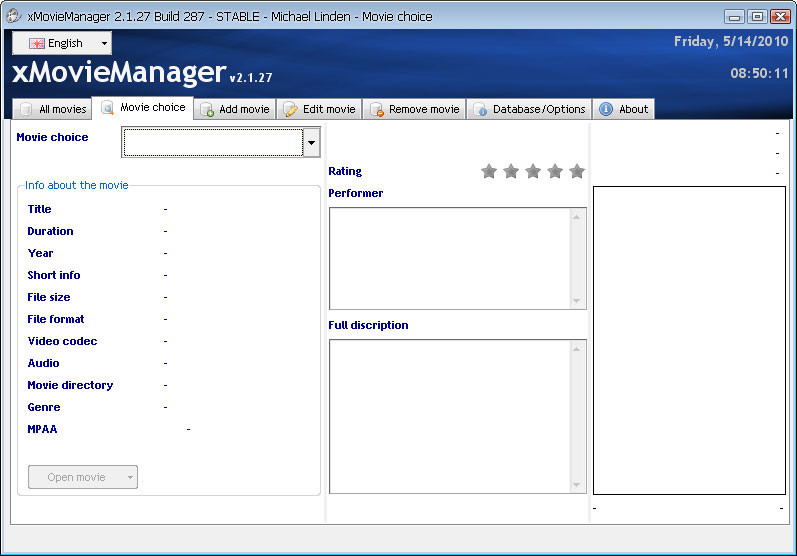Click up arrow of Performer scrollbar
The width and height of the screenshot is (797, 556).
[x=576, y=217]
